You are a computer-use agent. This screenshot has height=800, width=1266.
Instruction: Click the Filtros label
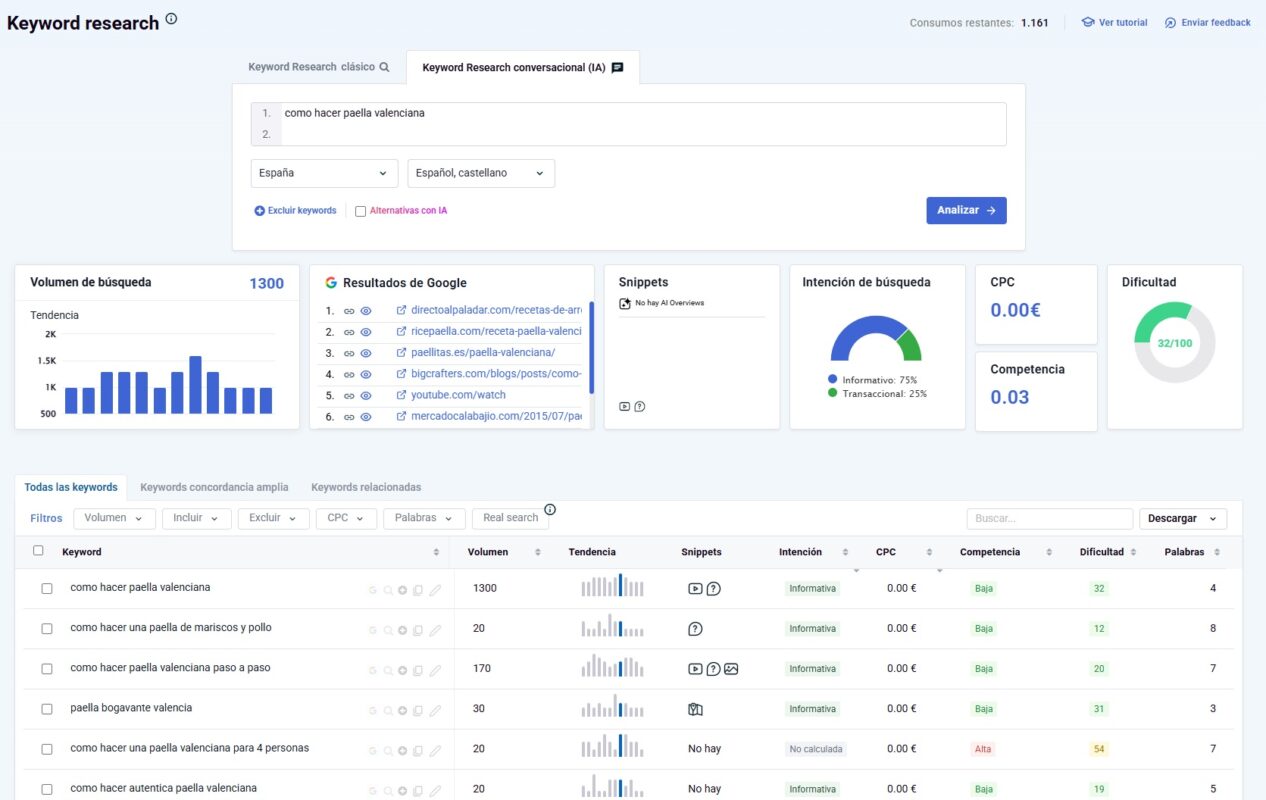[x=46, y=518]
